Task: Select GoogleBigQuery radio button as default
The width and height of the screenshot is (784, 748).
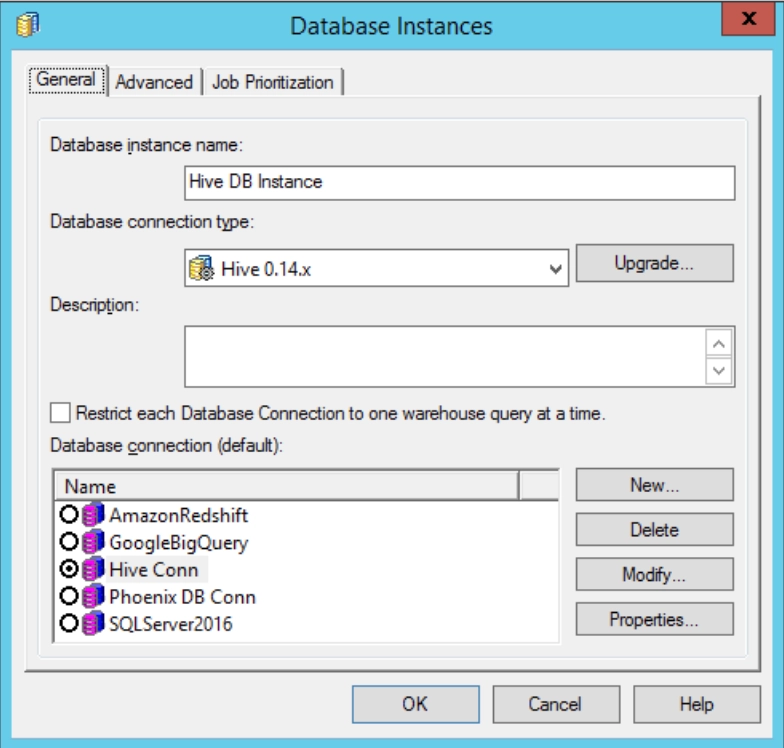Action: pyautogui.click(x=68, y=542)
